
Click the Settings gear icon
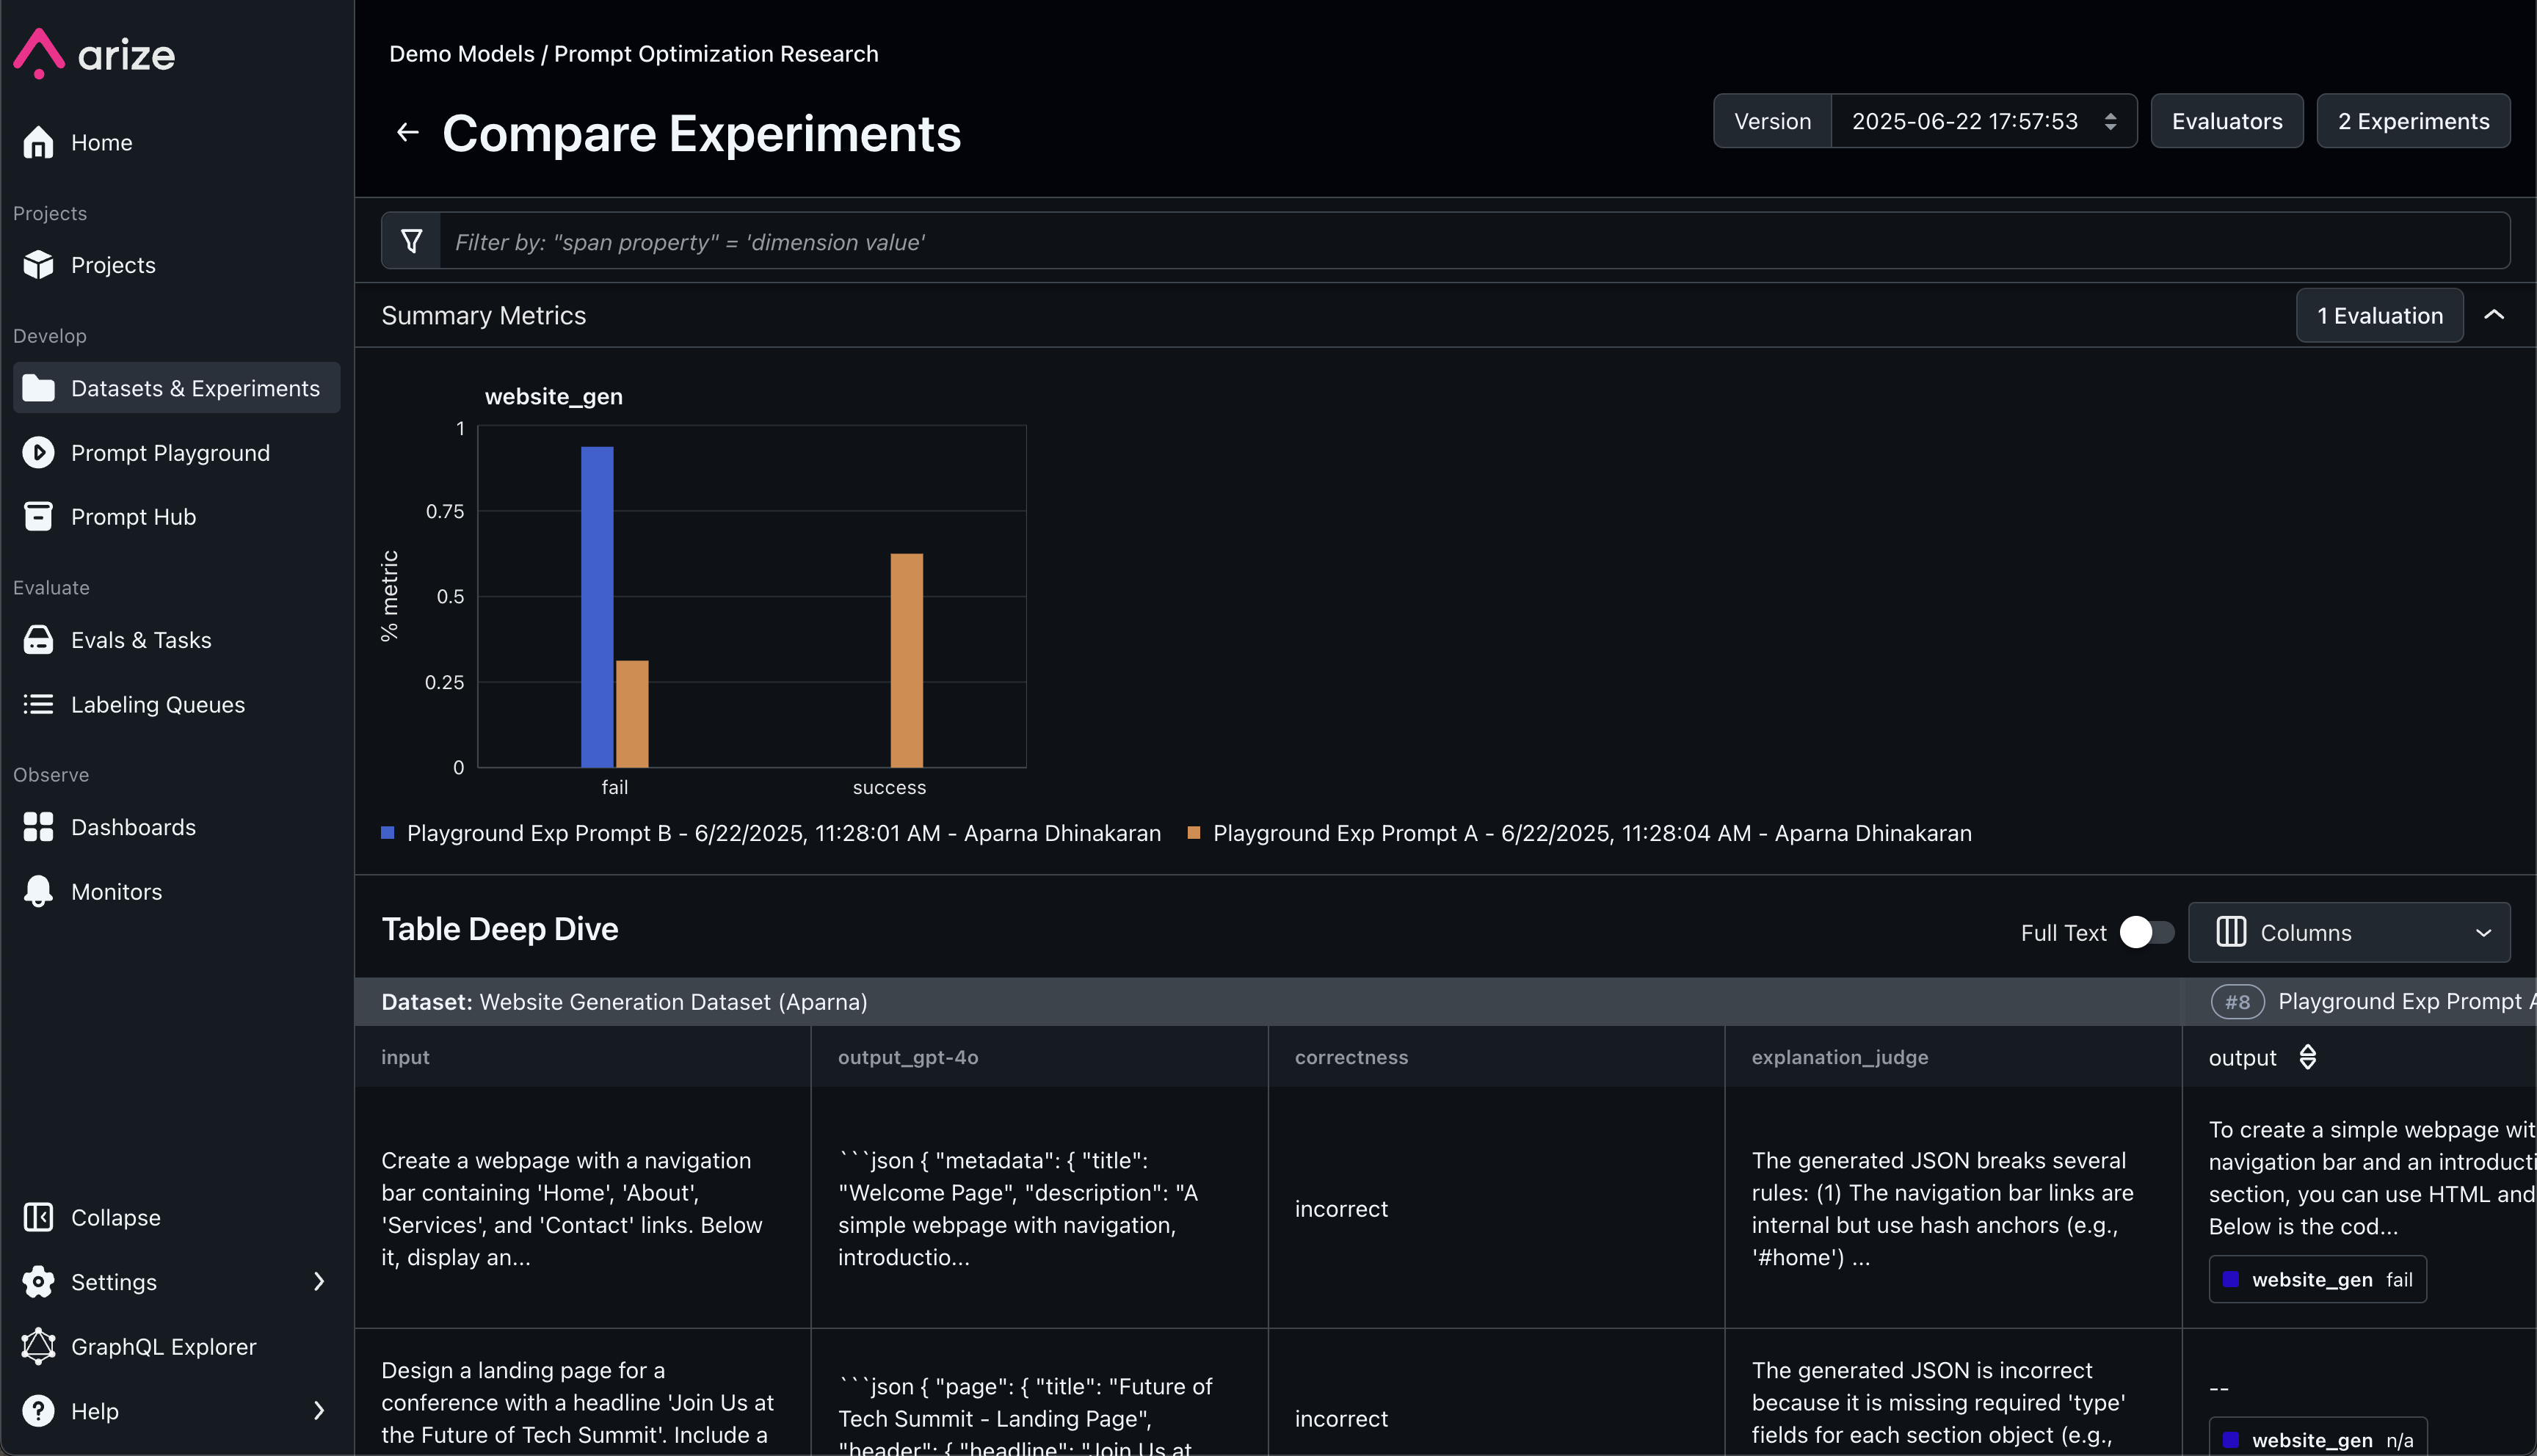pyautogui.click(x=38, y=1282)
